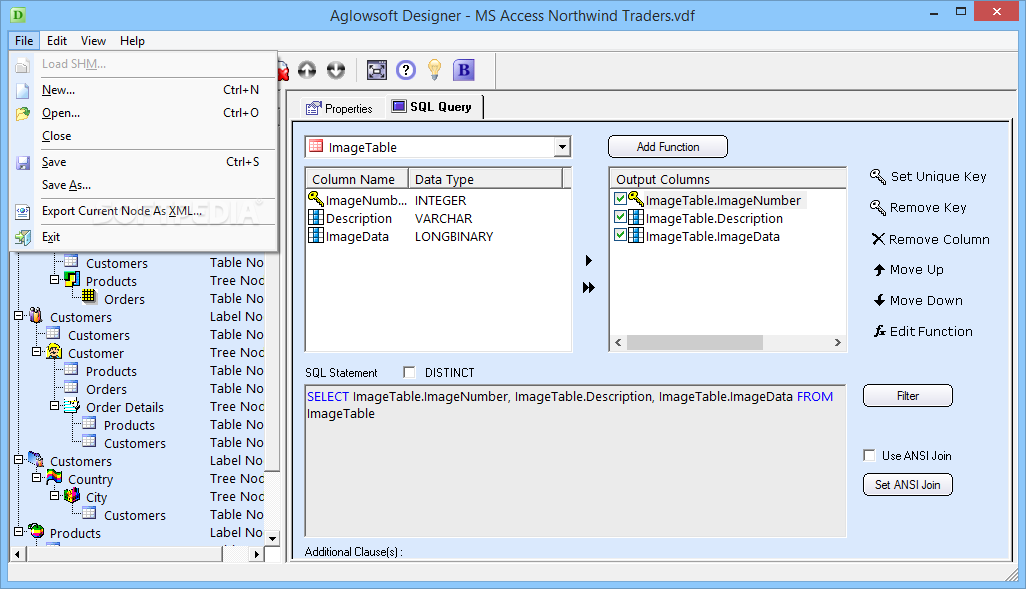Choose Export Current Node As XML...

tap(144, 211)
